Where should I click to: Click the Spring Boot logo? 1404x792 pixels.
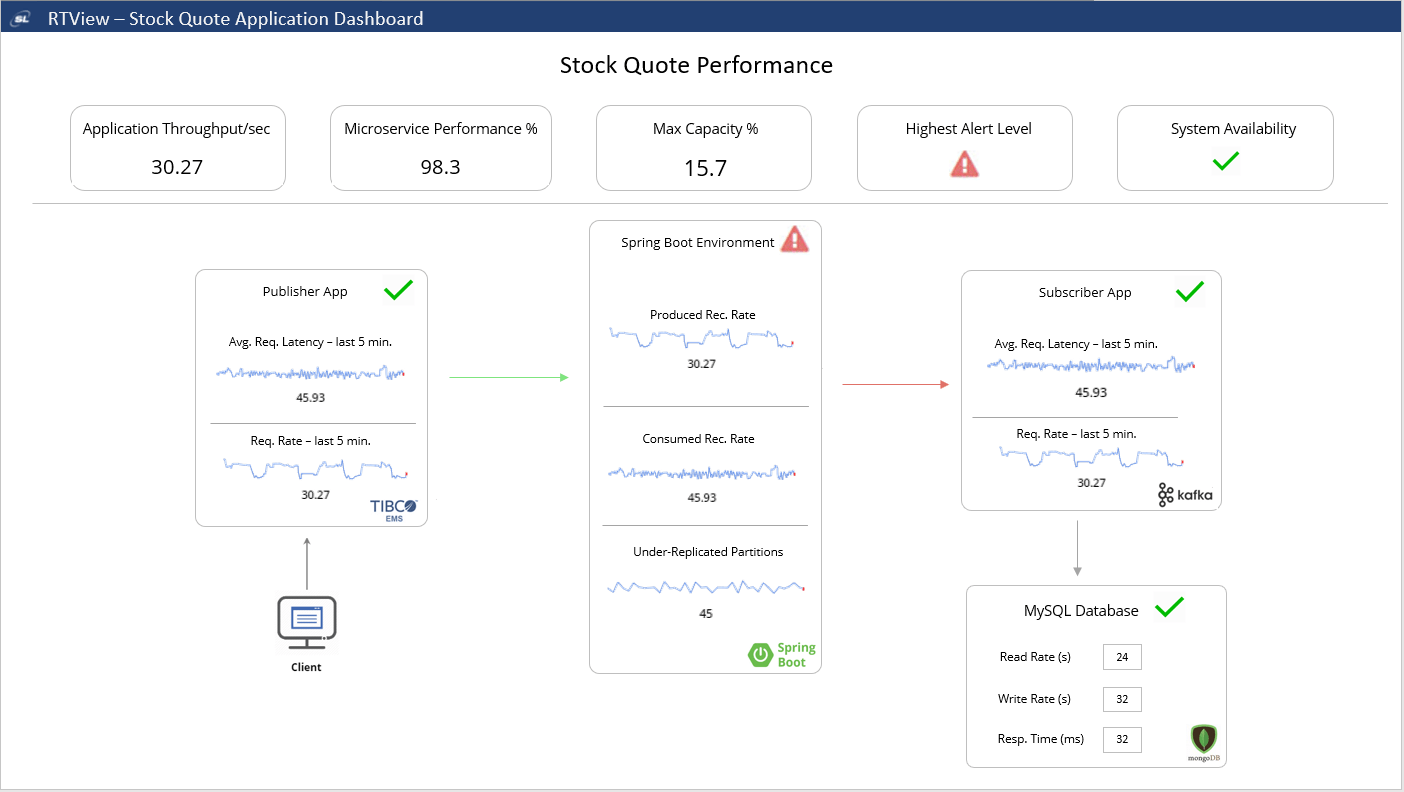pos(782,655)
